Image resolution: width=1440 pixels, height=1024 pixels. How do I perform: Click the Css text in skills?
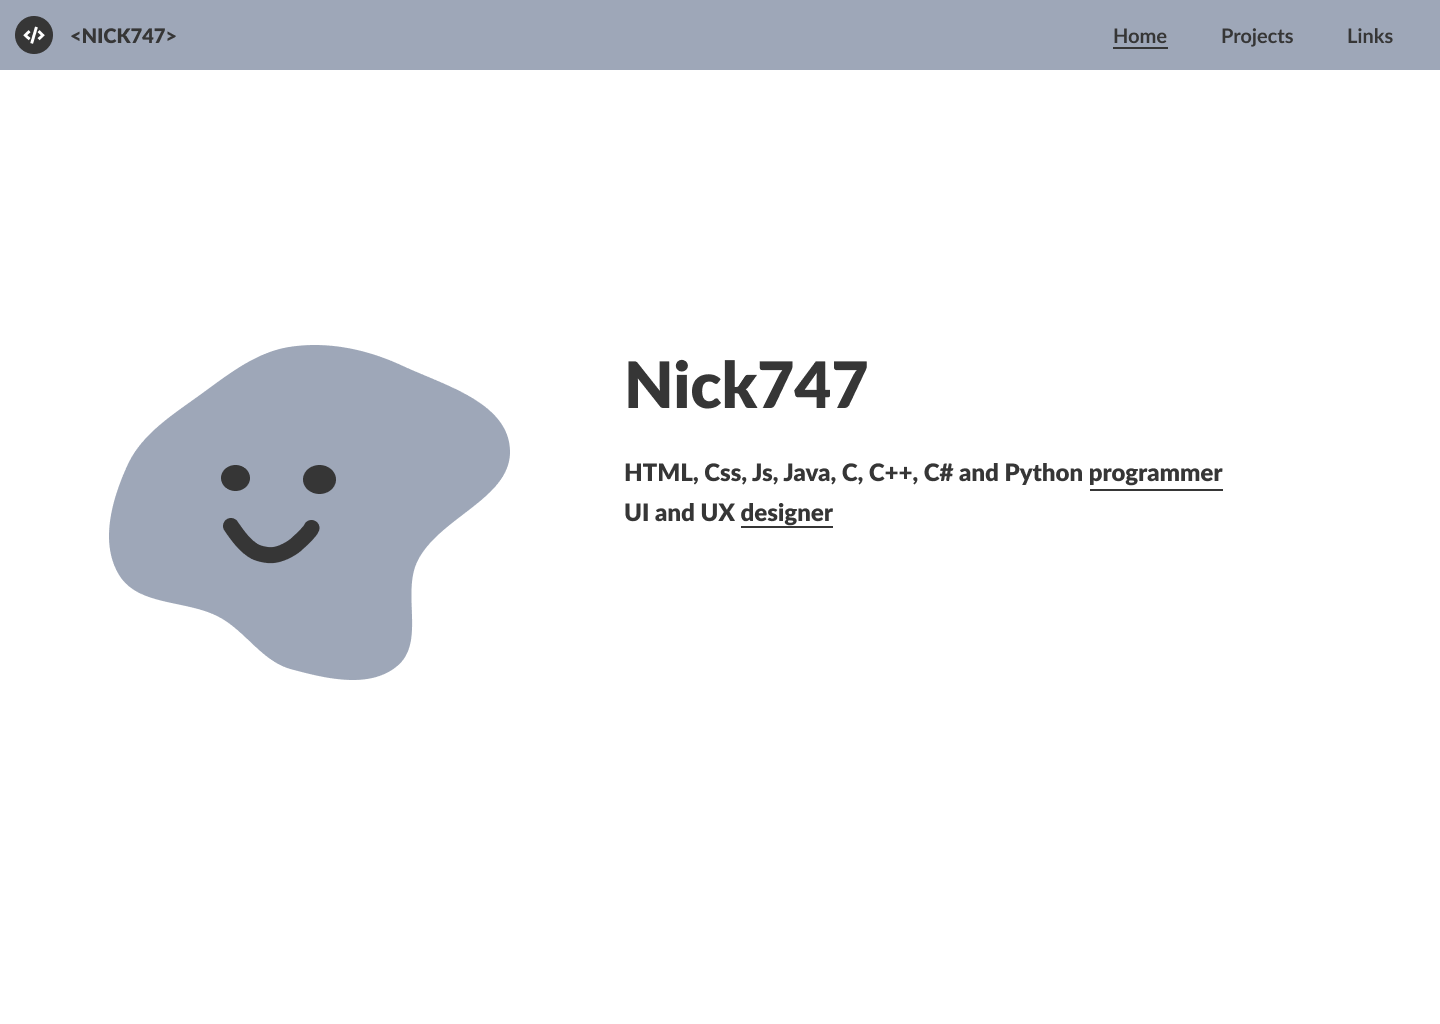click(725, 473)
